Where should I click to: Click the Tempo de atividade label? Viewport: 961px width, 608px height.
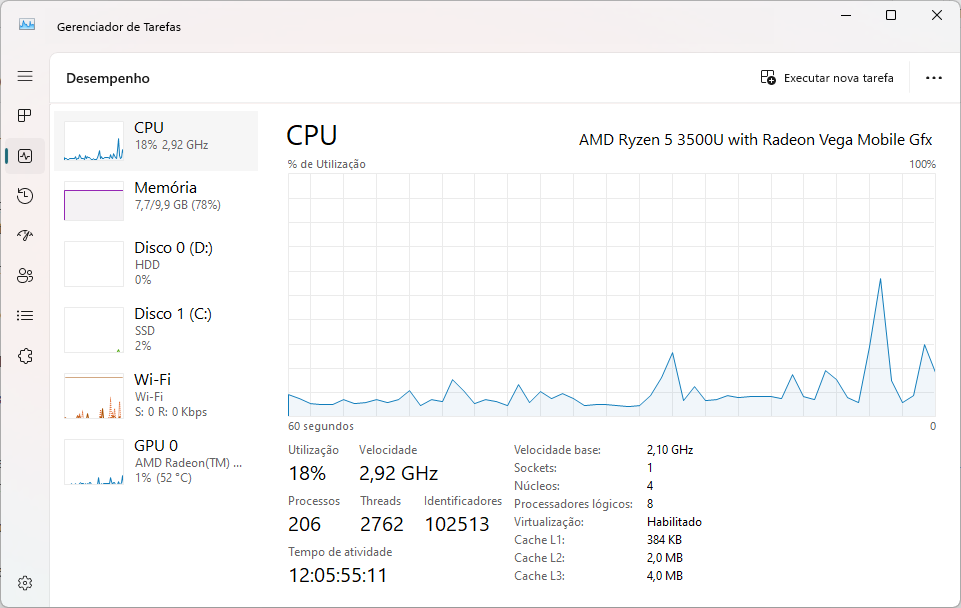tap(340, 552)
